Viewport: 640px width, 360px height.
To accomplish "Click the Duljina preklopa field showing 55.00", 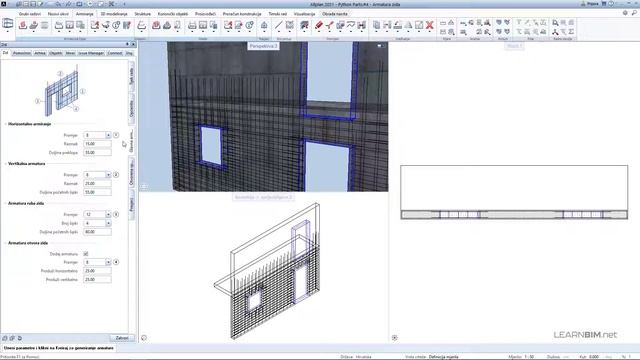I will pos(97,153).
